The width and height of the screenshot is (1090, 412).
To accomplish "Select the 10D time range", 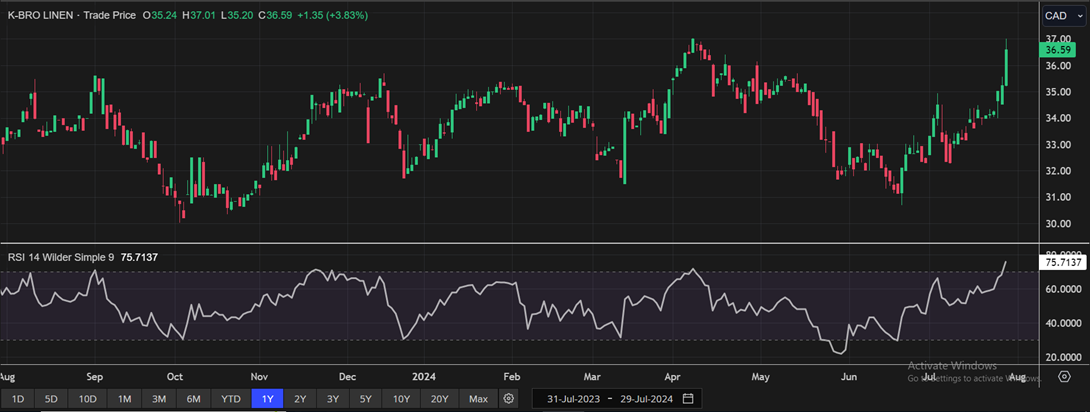I will pyautogui.click(x=88, y=399).
